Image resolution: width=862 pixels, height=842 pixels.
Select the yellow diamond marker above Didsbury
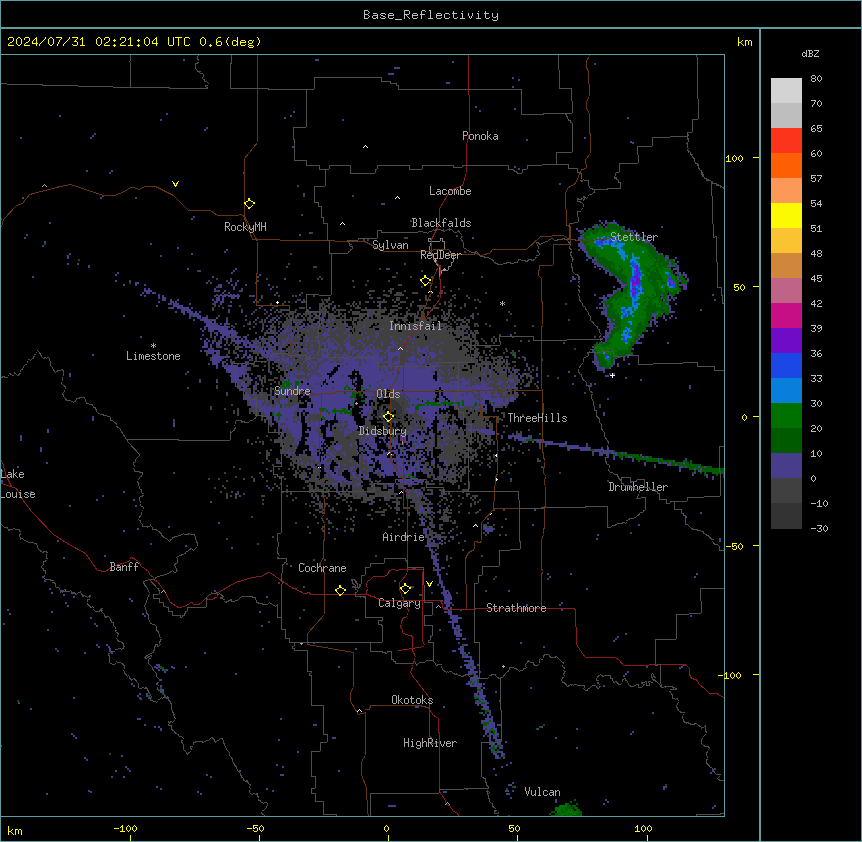pyautogui.click(x=389, y=417)
